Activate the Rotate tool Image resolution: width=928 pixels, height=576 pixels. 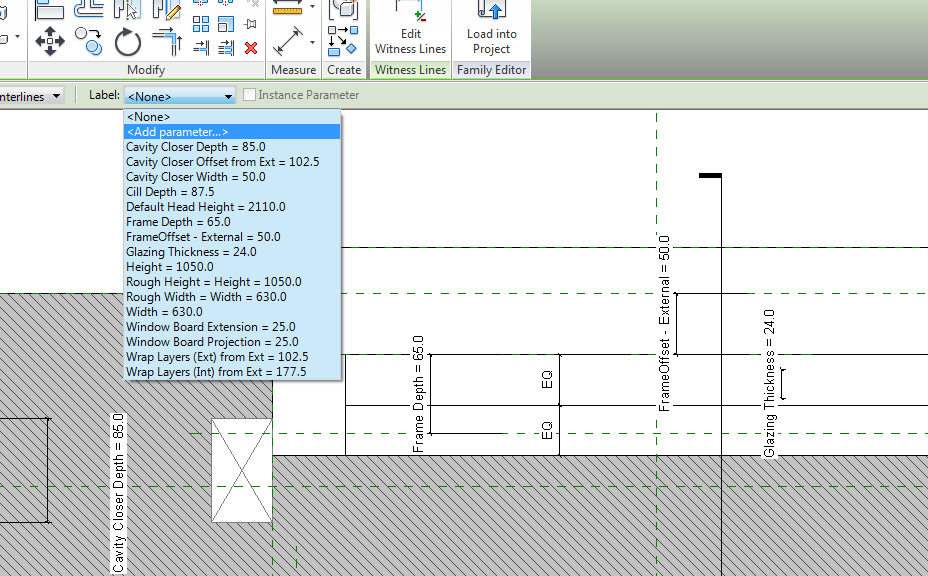coord(126,42)
